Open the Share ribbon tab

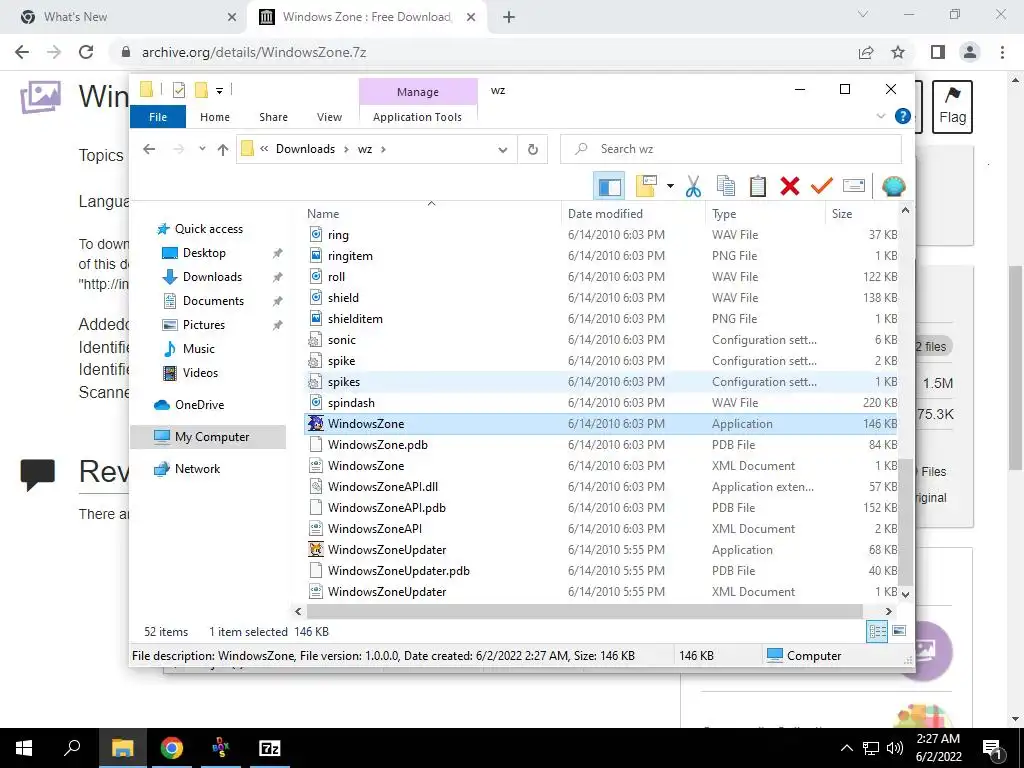coord(273,117)
